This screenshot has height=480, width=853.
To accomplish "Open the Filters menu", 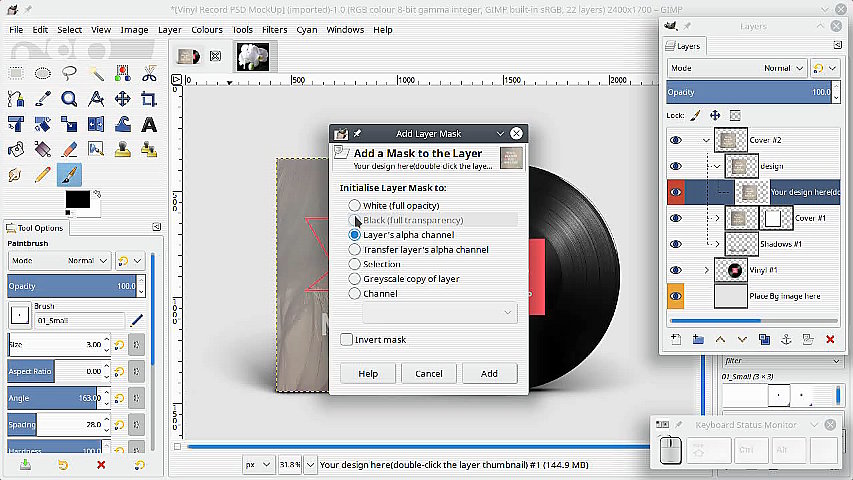I will (274, 30).
